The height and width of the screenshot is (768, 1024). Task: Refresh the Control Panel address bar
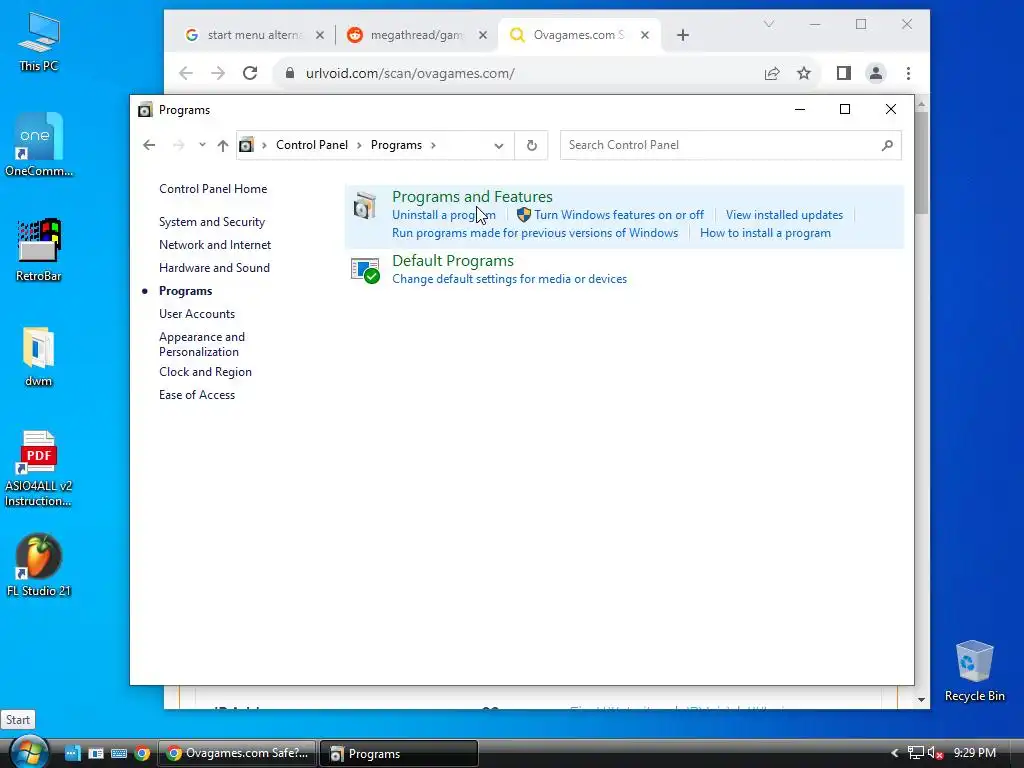[x=532, y=145]
